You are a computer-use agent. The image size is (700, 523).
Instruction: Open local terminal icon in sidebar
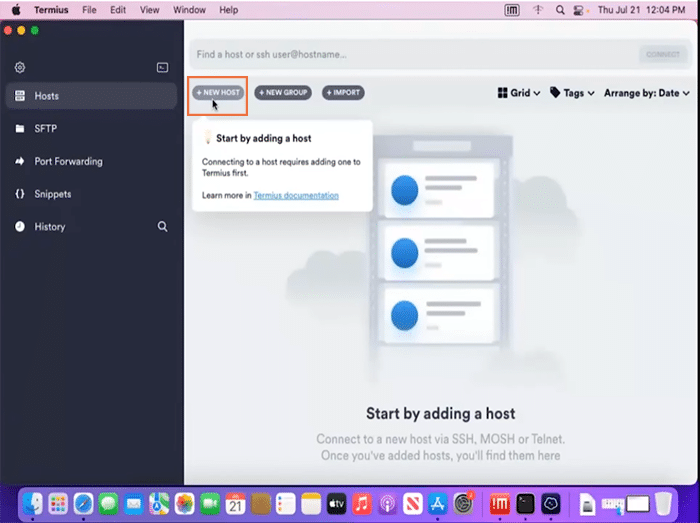click(x=162, y=68)
